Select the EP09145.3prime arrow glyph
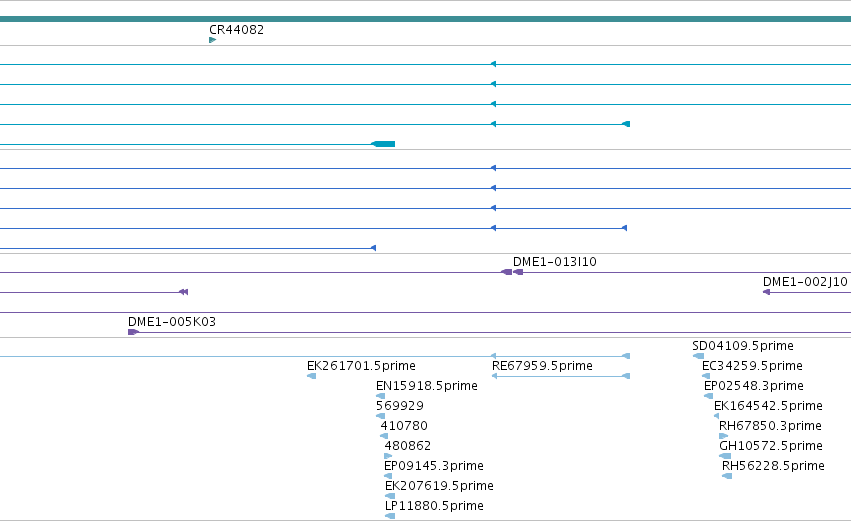The width and height of the screenshot is (851, 521). point(388,476)
